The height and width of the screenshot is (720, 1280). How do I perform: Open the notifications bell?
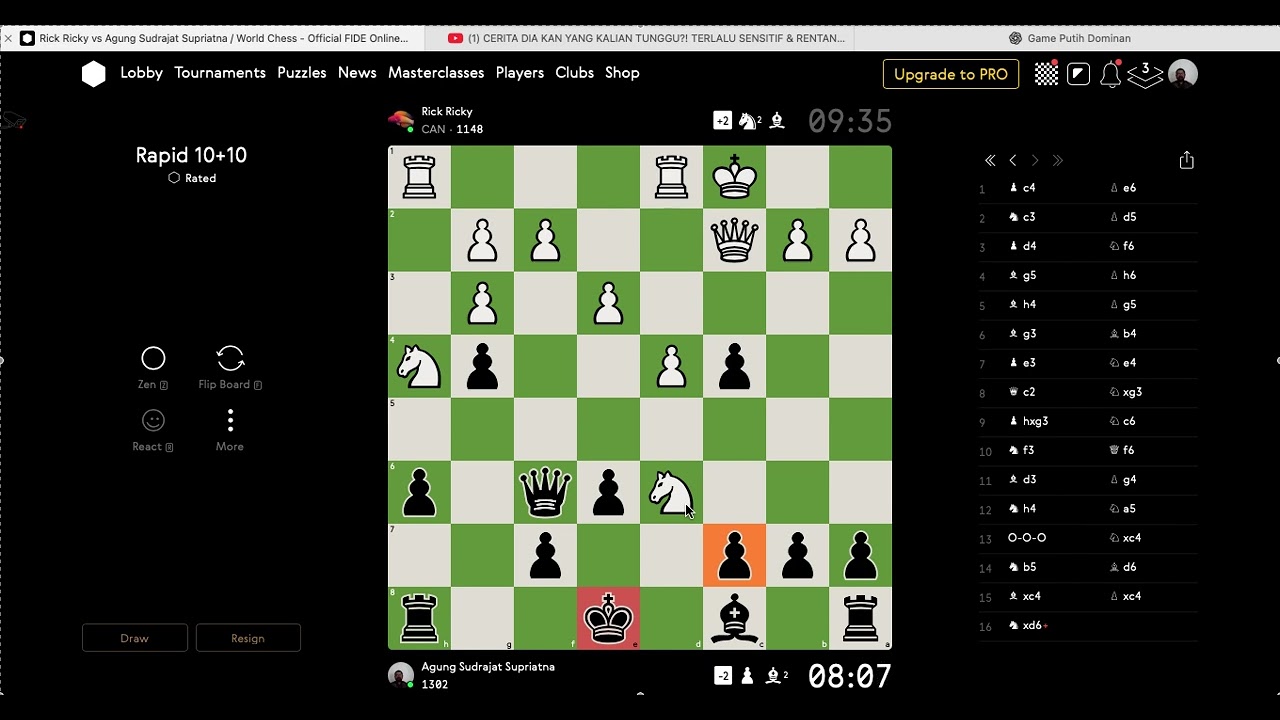coord(1110,74)
